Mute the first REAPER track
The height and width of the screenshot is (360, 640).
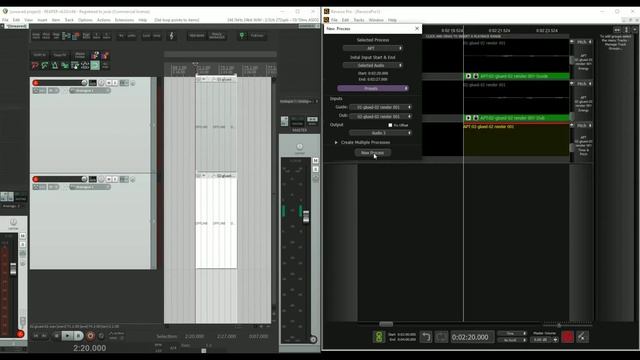pyautogui.click(x=109, y=83)
